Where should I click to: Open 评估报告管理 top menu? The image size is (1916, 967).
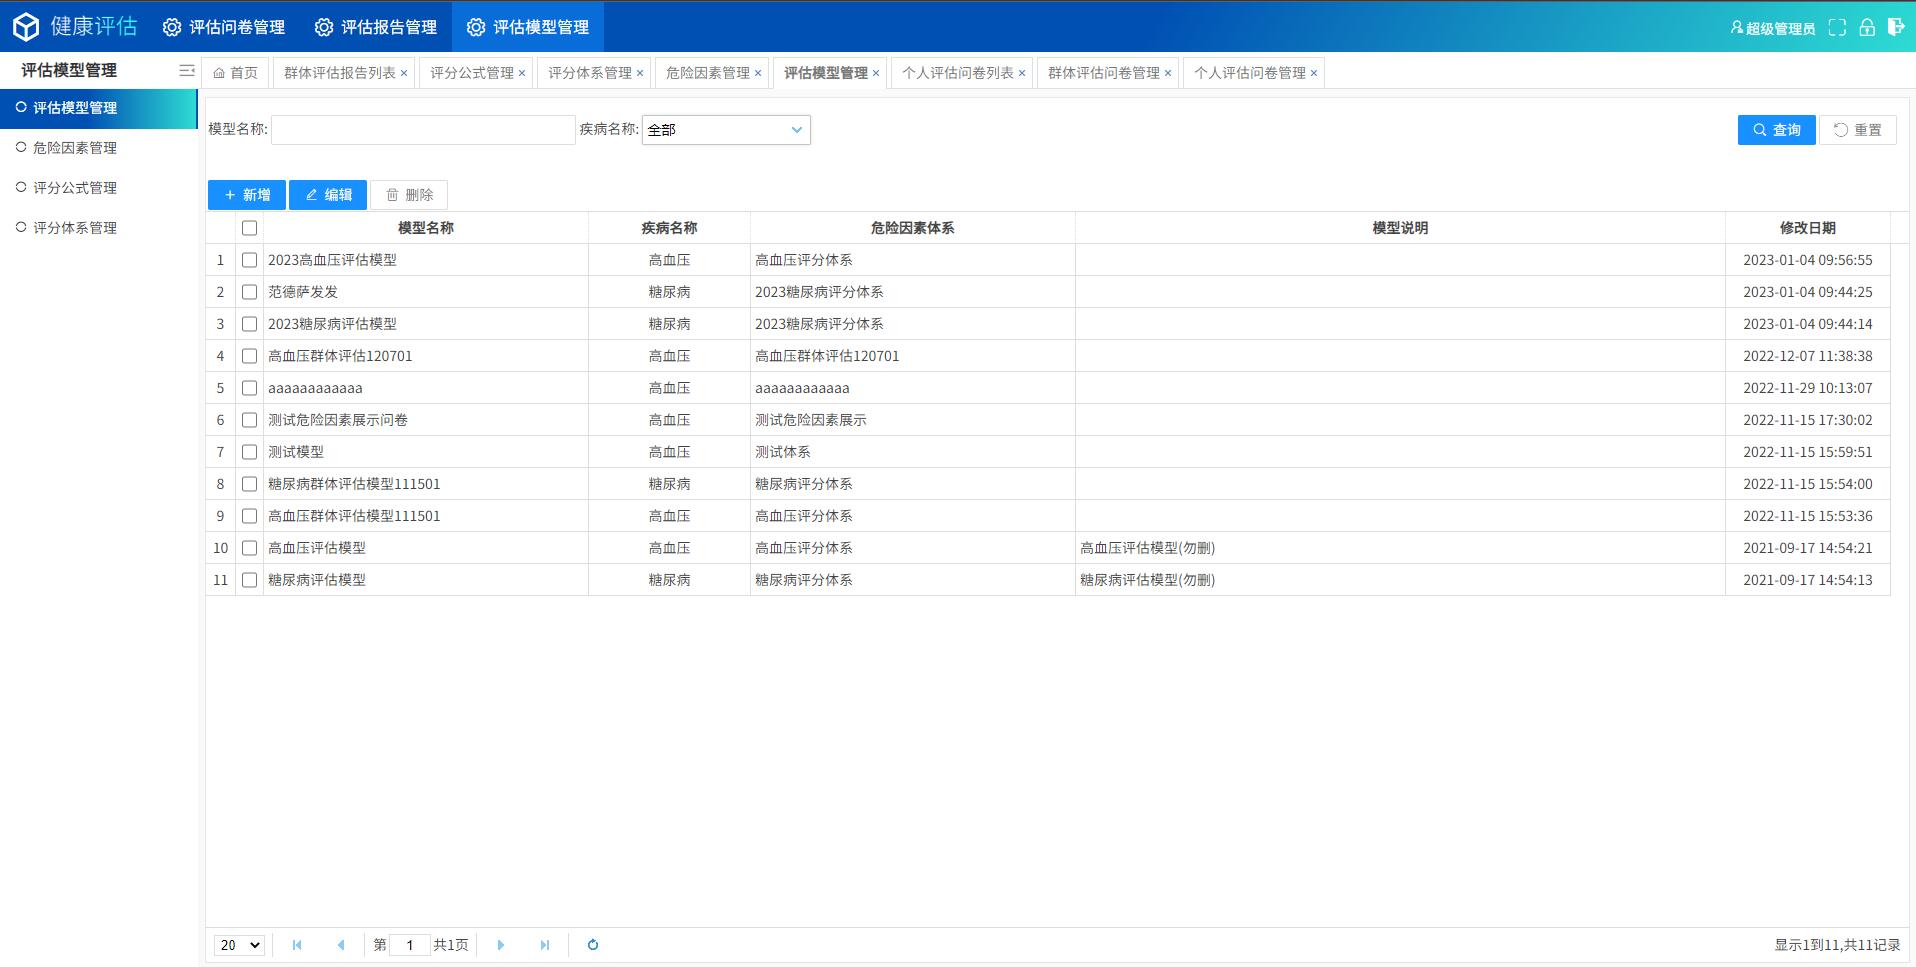[x=376, y=27]
